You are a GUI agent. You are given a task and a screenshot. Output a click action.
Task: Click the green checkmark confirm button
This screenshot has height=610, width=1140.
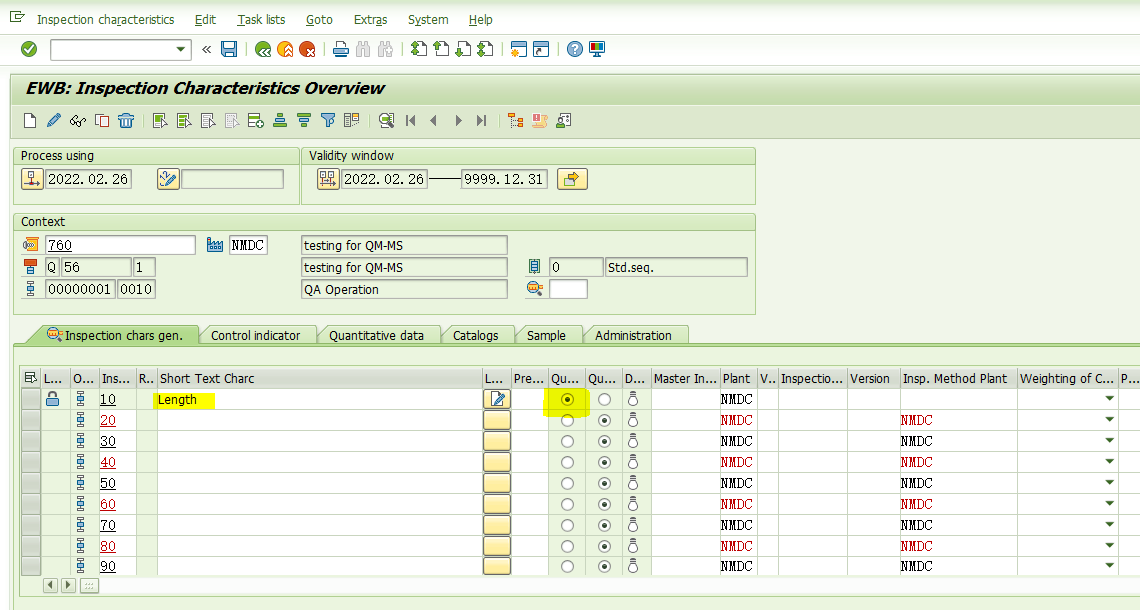(28, 49)
